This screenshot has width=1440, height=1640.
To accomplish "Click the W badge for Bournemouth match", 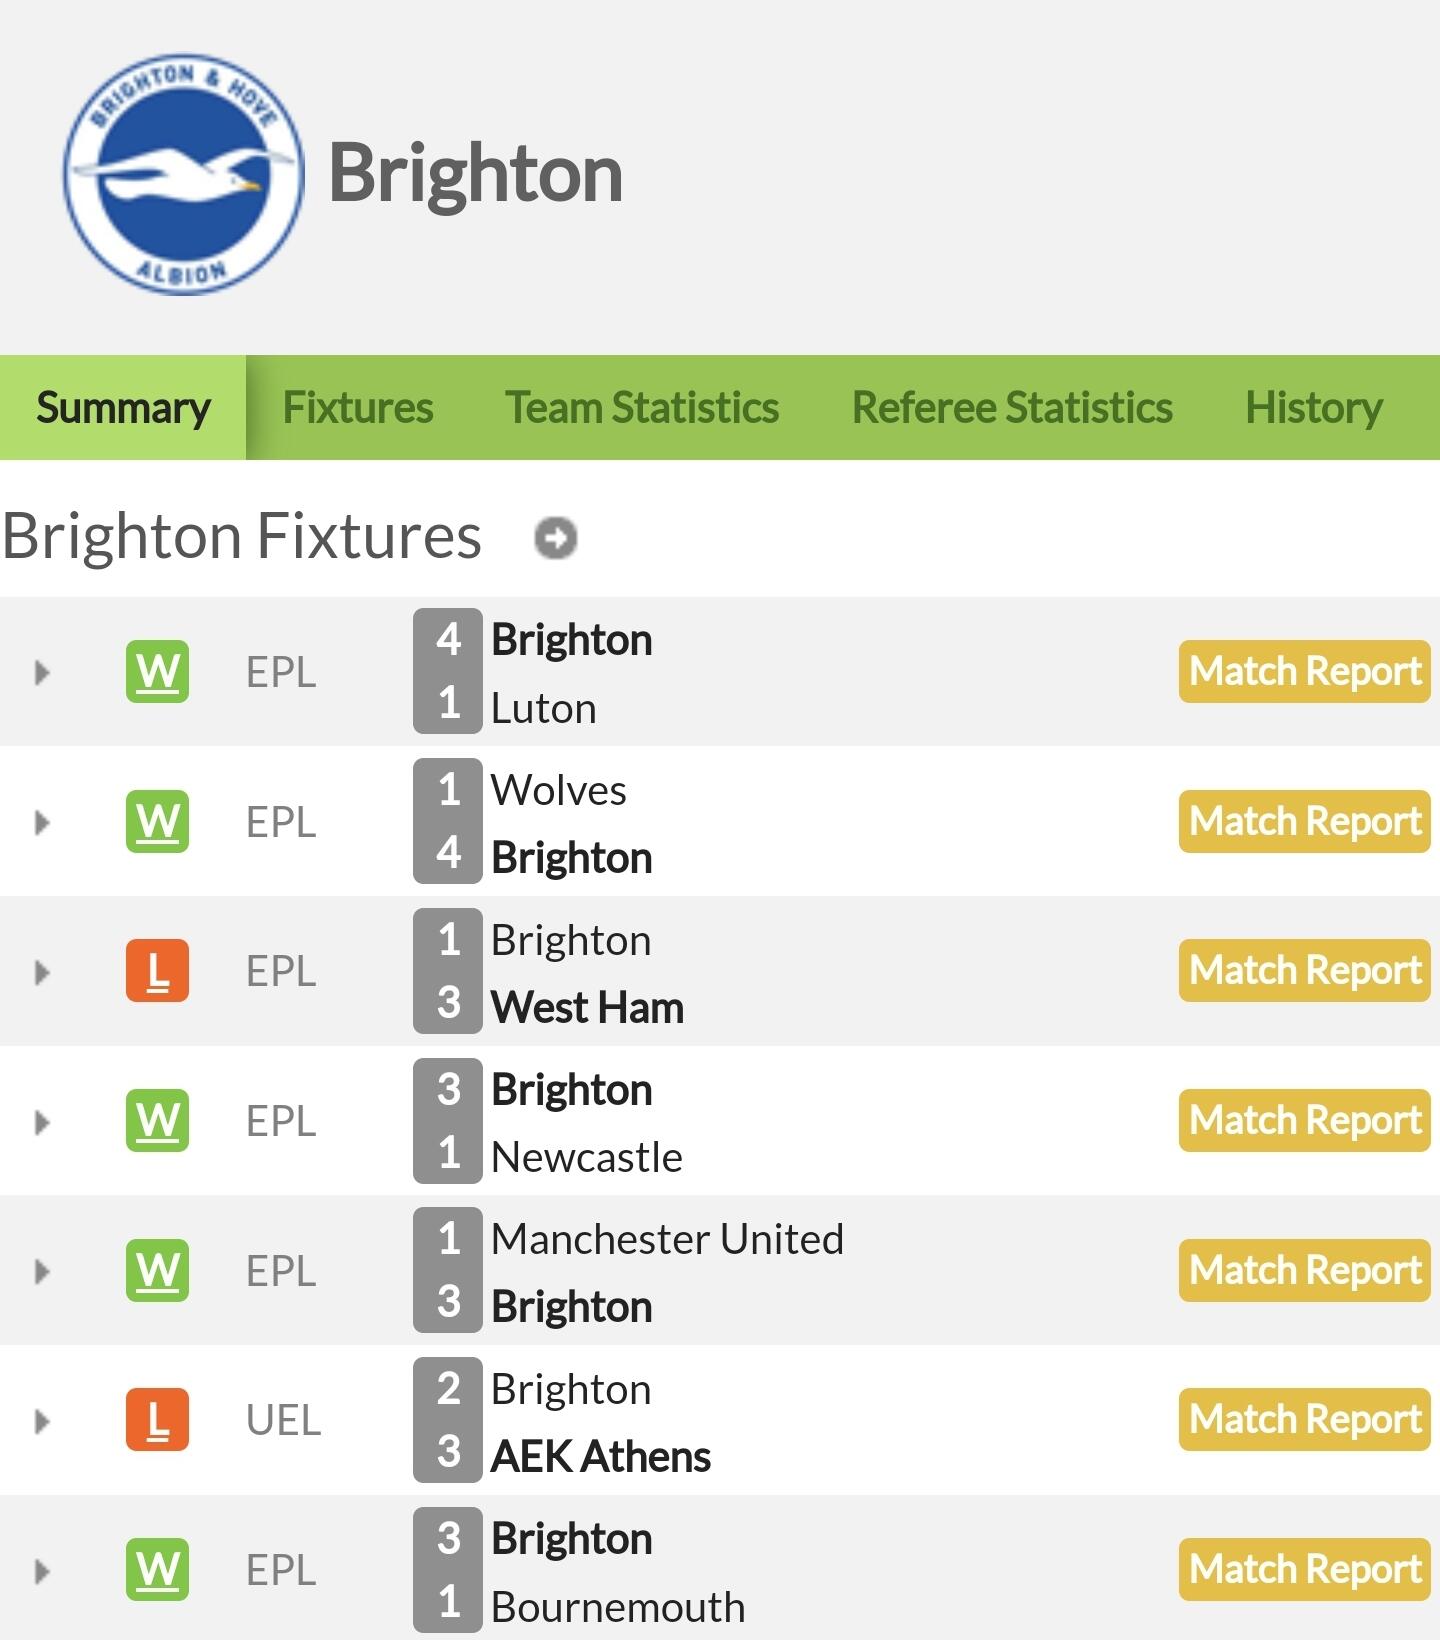I will point(158,1570).
